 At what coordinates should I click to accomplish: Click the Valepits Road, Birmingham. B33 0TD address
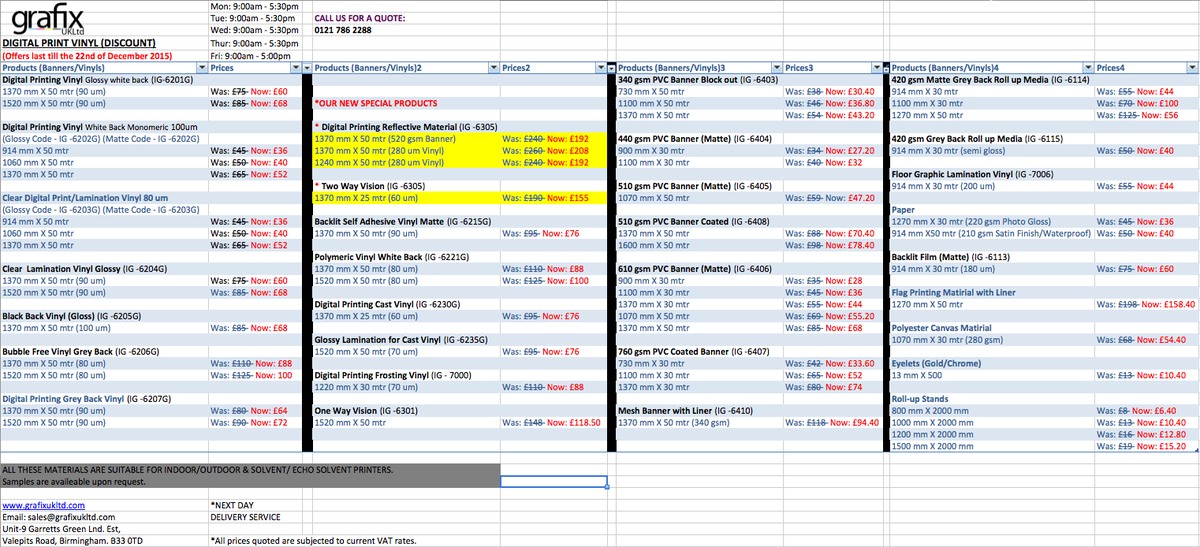click(x=73, y=541)
